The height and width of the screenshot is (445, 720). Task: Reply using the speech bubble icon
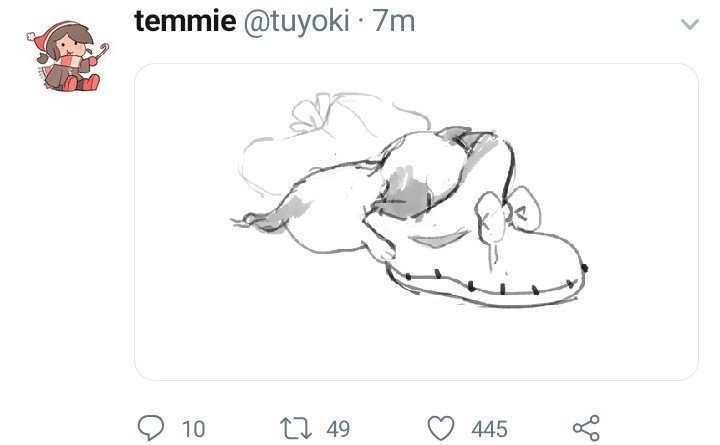[x=151, y=428]
